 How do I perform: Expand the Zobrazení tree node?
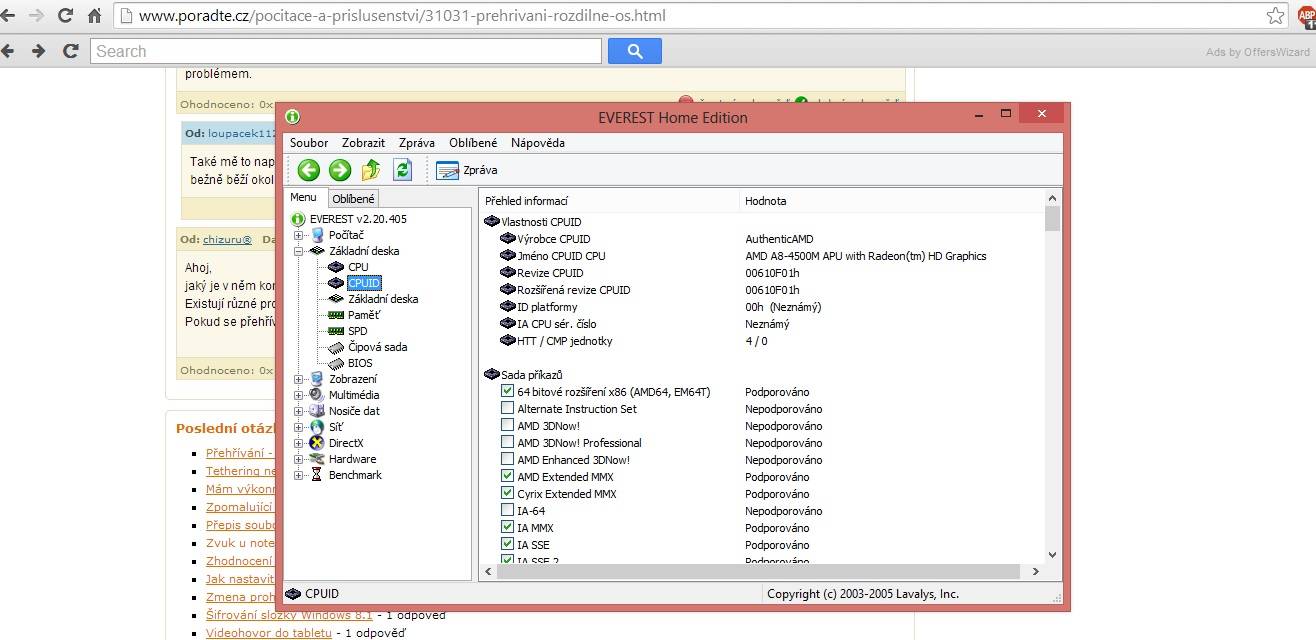[298, 379]
